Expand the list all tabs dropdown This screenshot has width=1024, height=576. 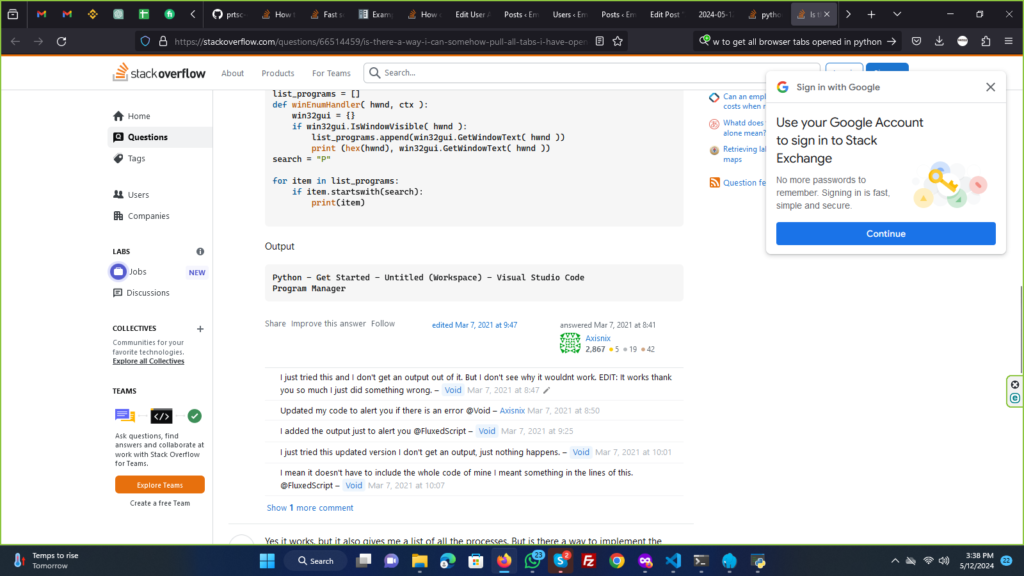tap(896, 15)
